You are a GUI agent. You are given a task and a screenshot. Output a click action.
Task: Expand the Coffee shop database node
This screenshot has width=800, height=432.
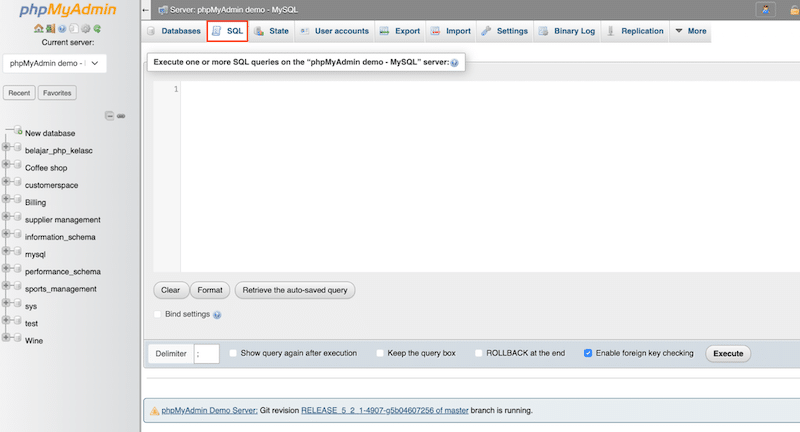tap(6, 165)
